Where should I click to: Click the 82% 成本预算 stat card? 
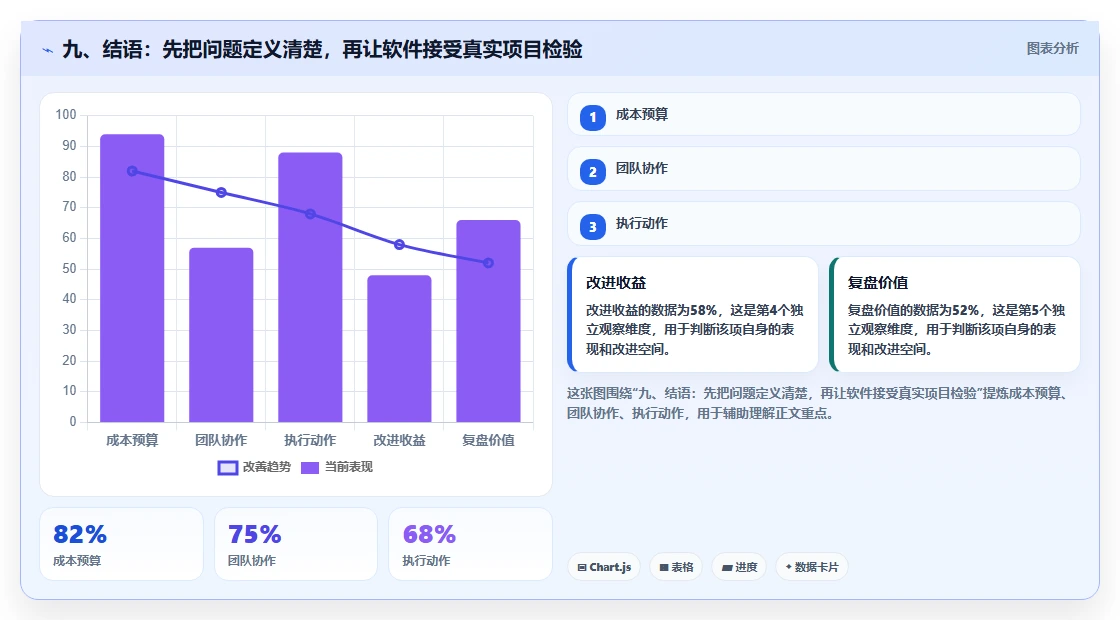[121, 544]
